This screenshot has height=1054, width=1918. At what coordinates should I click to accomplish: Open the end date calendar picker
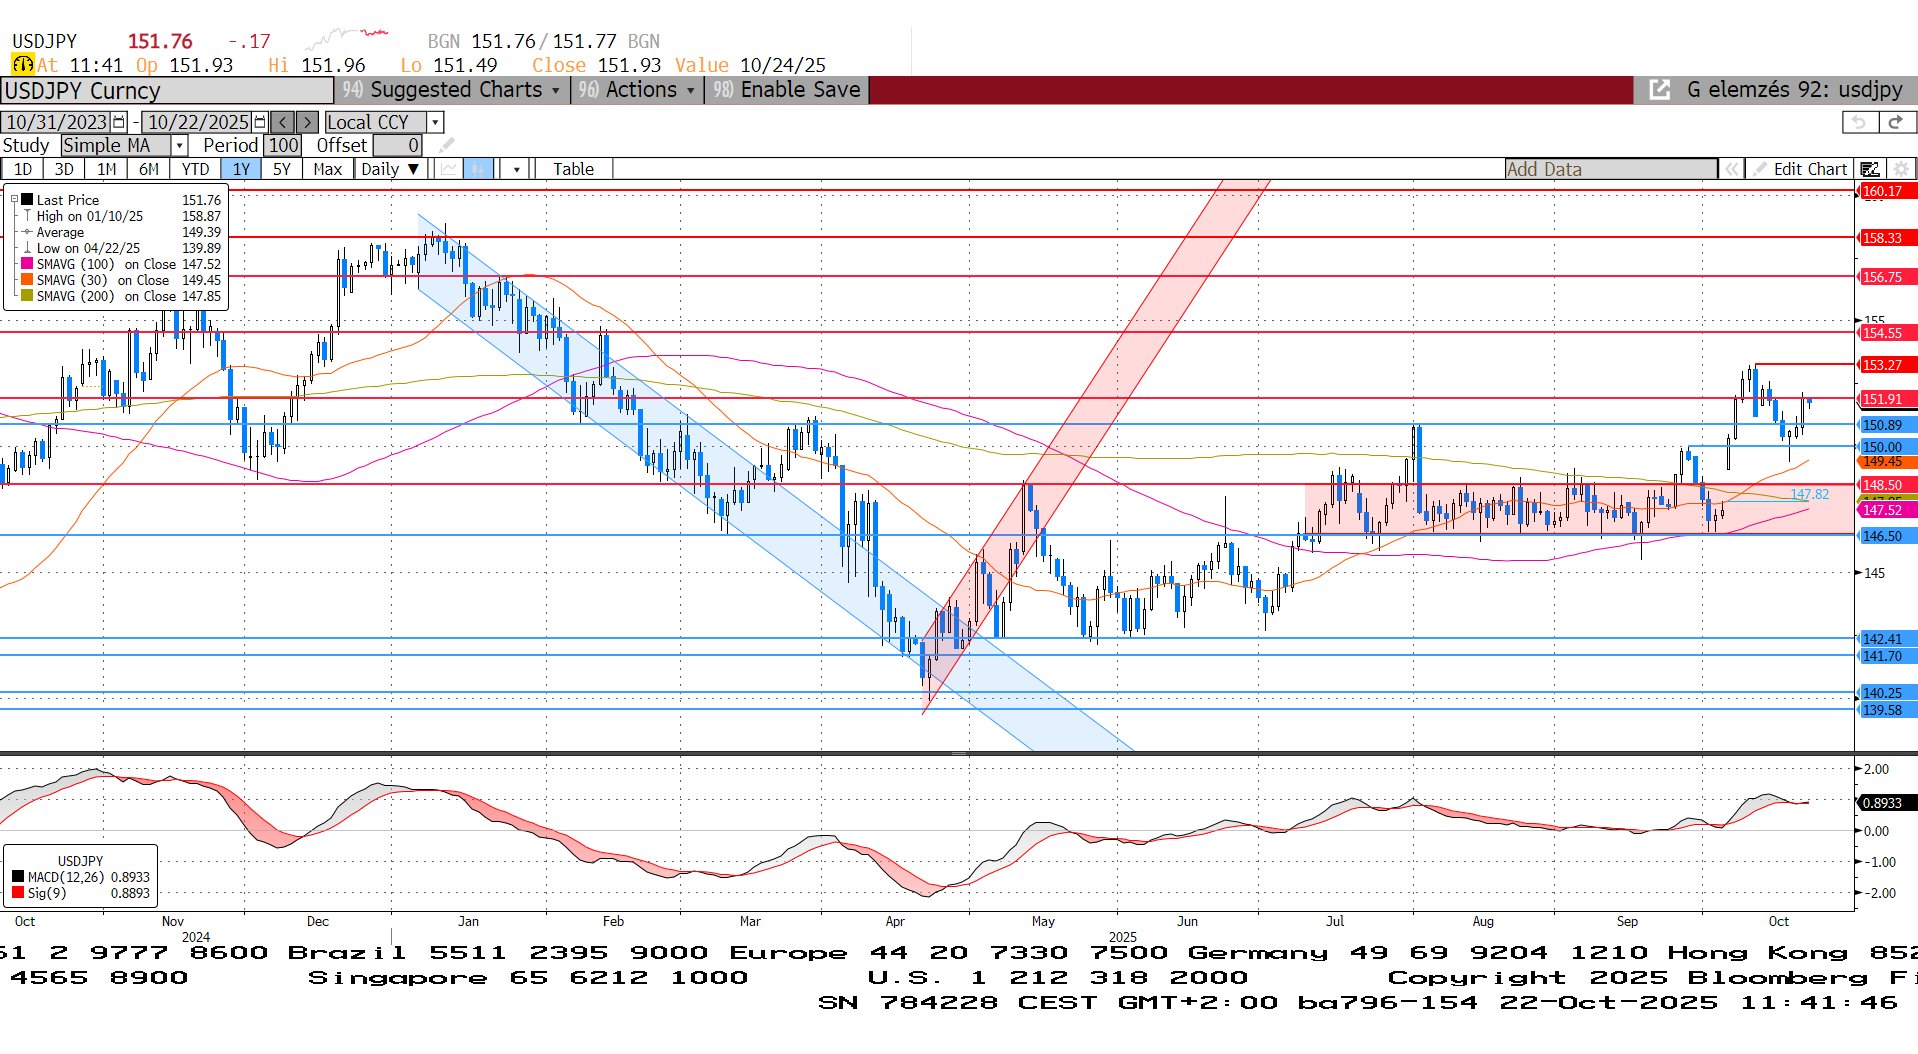260,122
